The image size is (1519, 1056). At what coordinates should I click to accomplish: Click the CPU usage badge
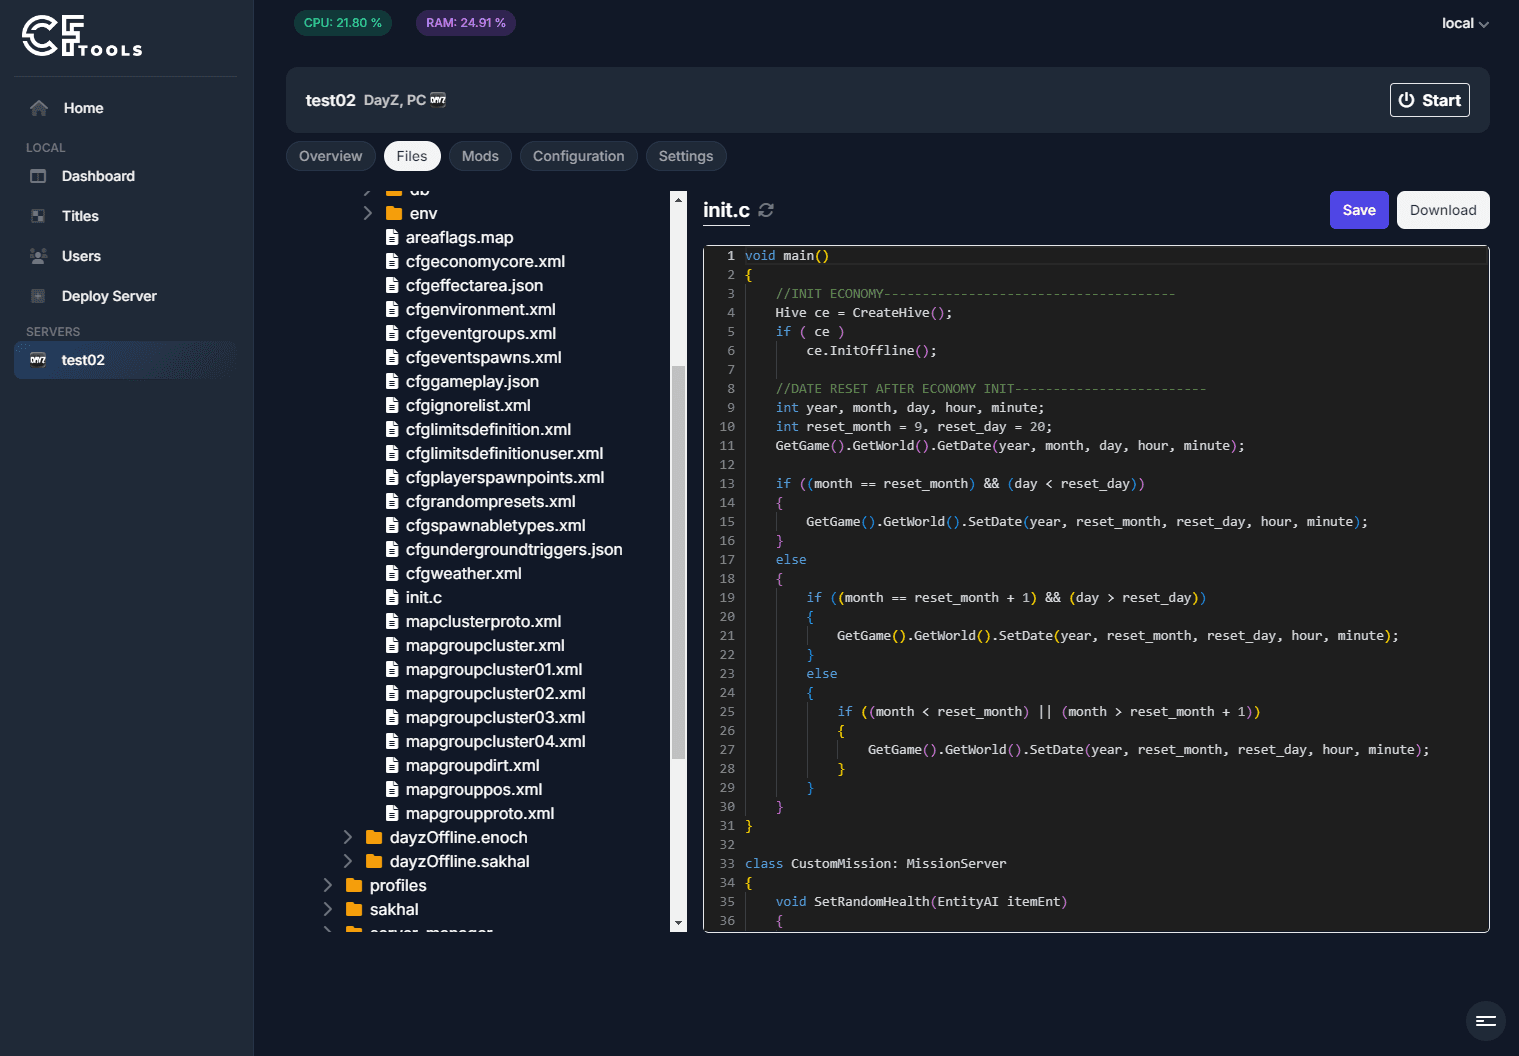tap(343, 23)
